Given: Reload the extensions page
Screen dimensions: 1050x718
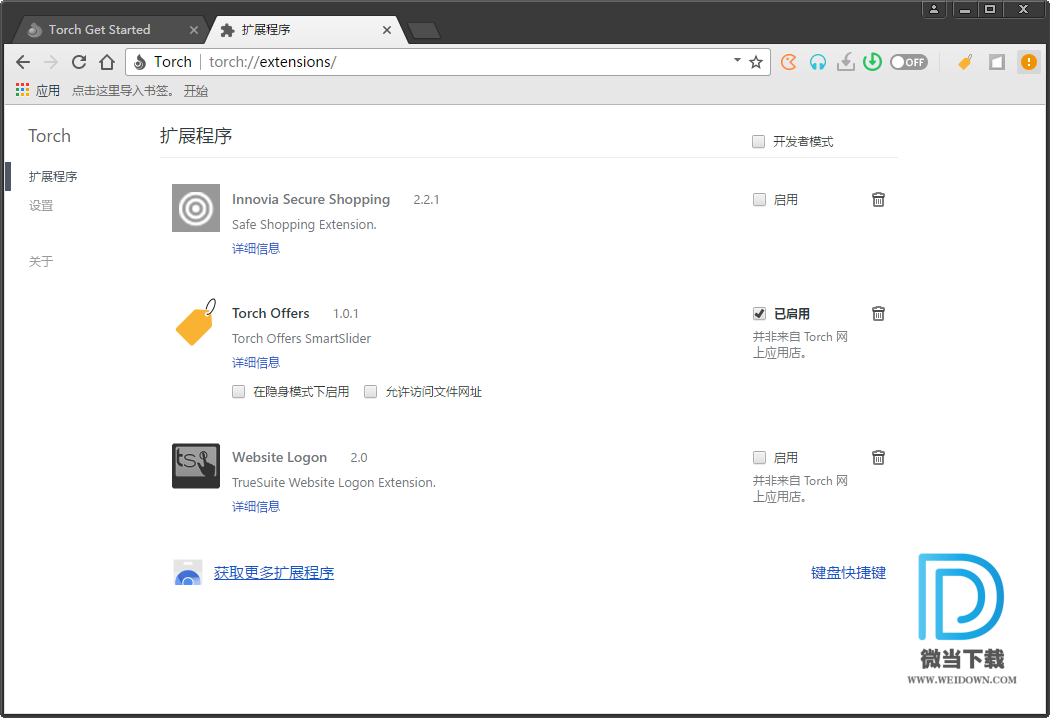Looking at the screenshot, I should [79, 62].
